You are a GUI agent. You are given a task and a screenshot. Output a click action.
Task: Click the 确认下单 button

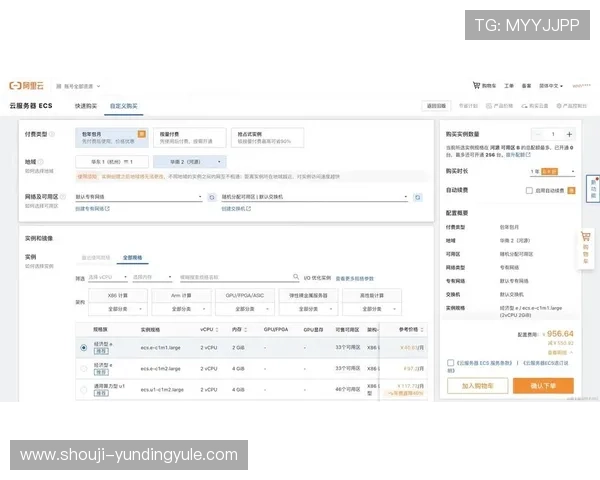point(543,386)
